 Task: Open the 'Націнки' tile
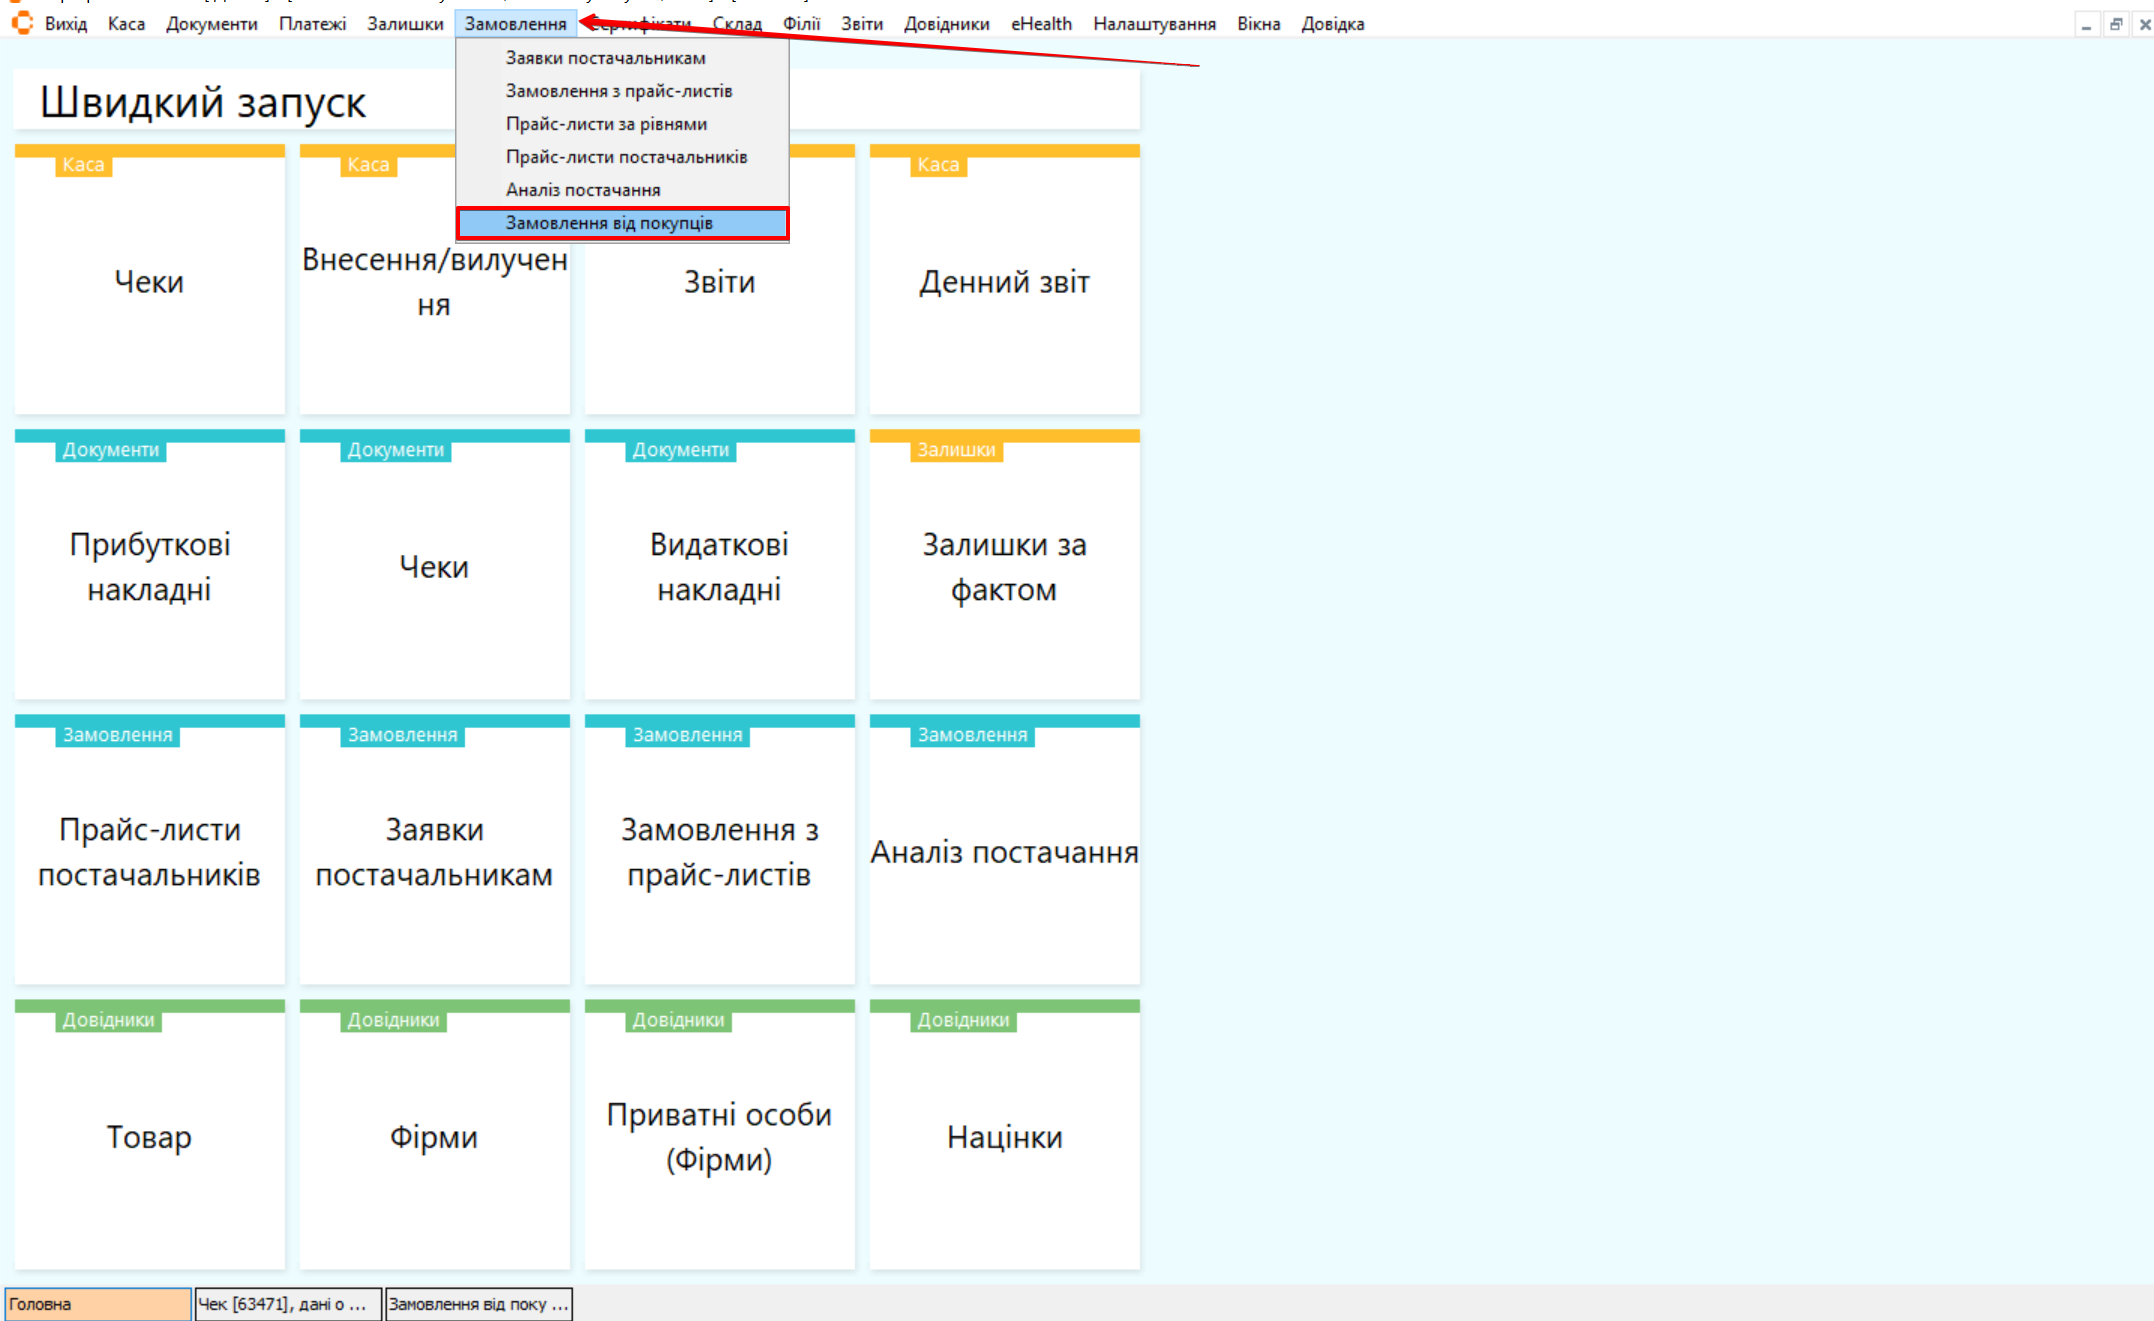[x=1004, y=1136]
